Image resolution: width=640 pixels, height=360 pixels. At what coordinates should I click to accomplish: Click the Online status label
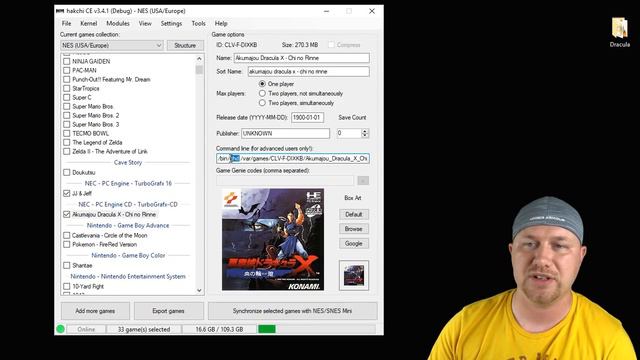86,329
